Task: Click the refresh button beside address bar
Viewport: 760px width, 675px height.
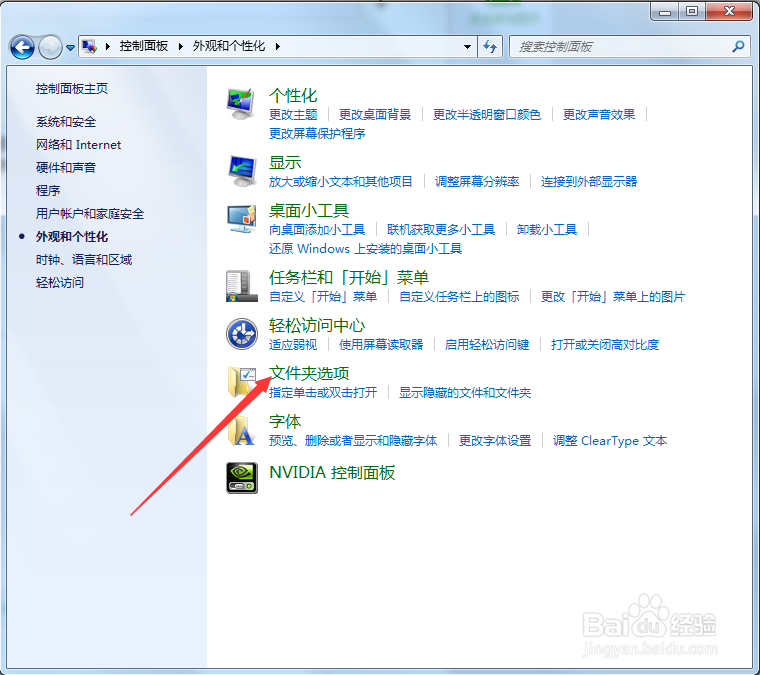Action: 490,47
